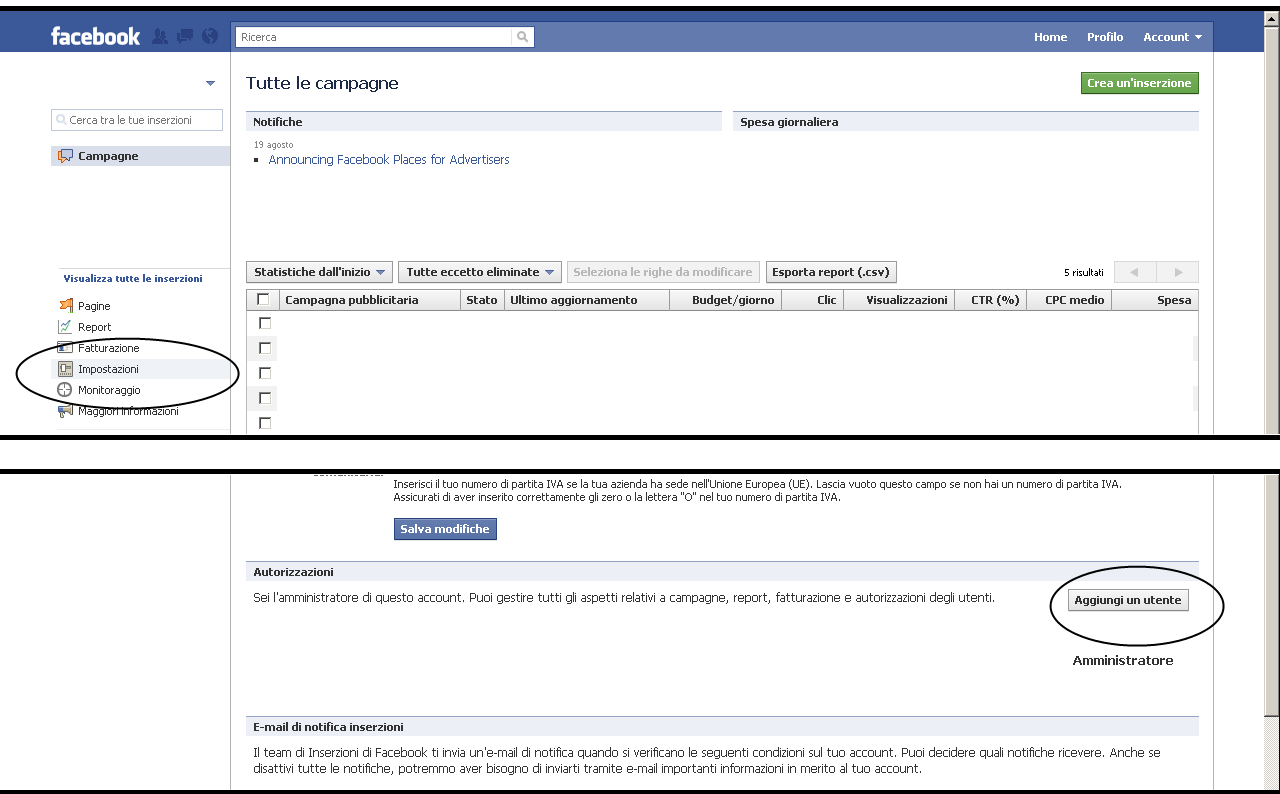Open Impostazioni in the sidebar

(x=108, y=369)
